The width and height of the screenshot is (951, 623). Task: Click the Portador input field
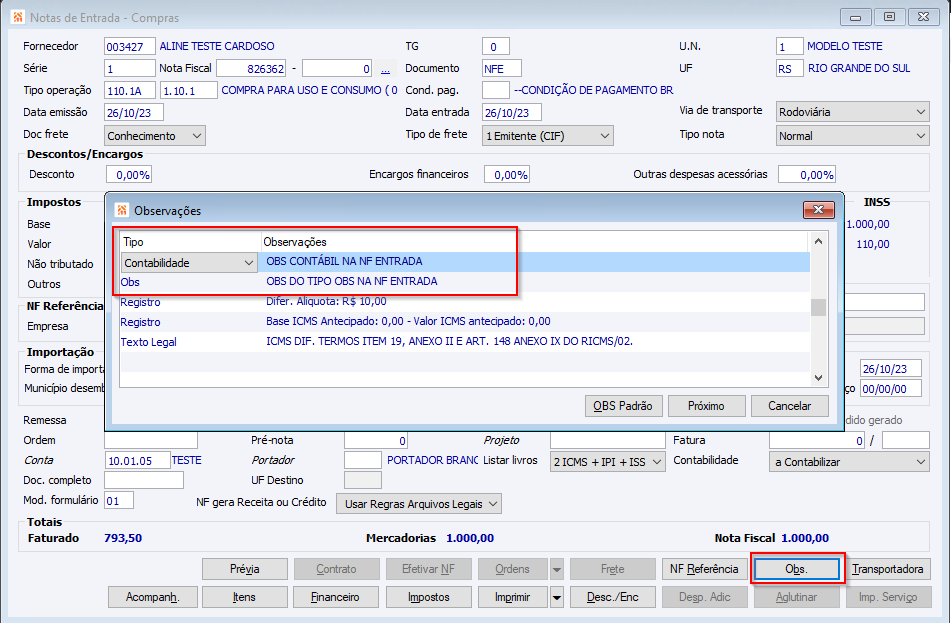pos(363,460)
